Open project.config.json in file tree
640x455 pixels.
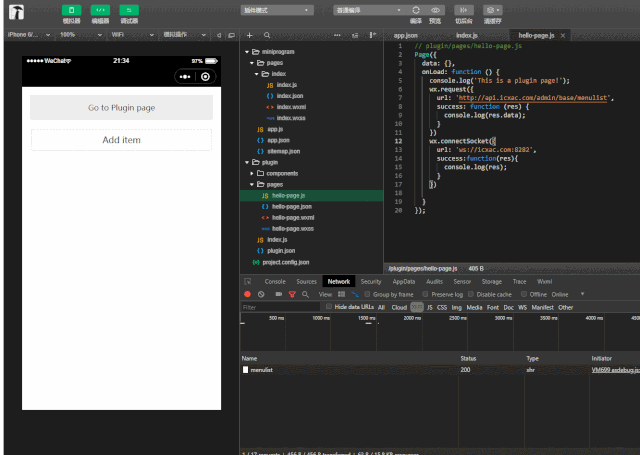(x=286, y=262)
